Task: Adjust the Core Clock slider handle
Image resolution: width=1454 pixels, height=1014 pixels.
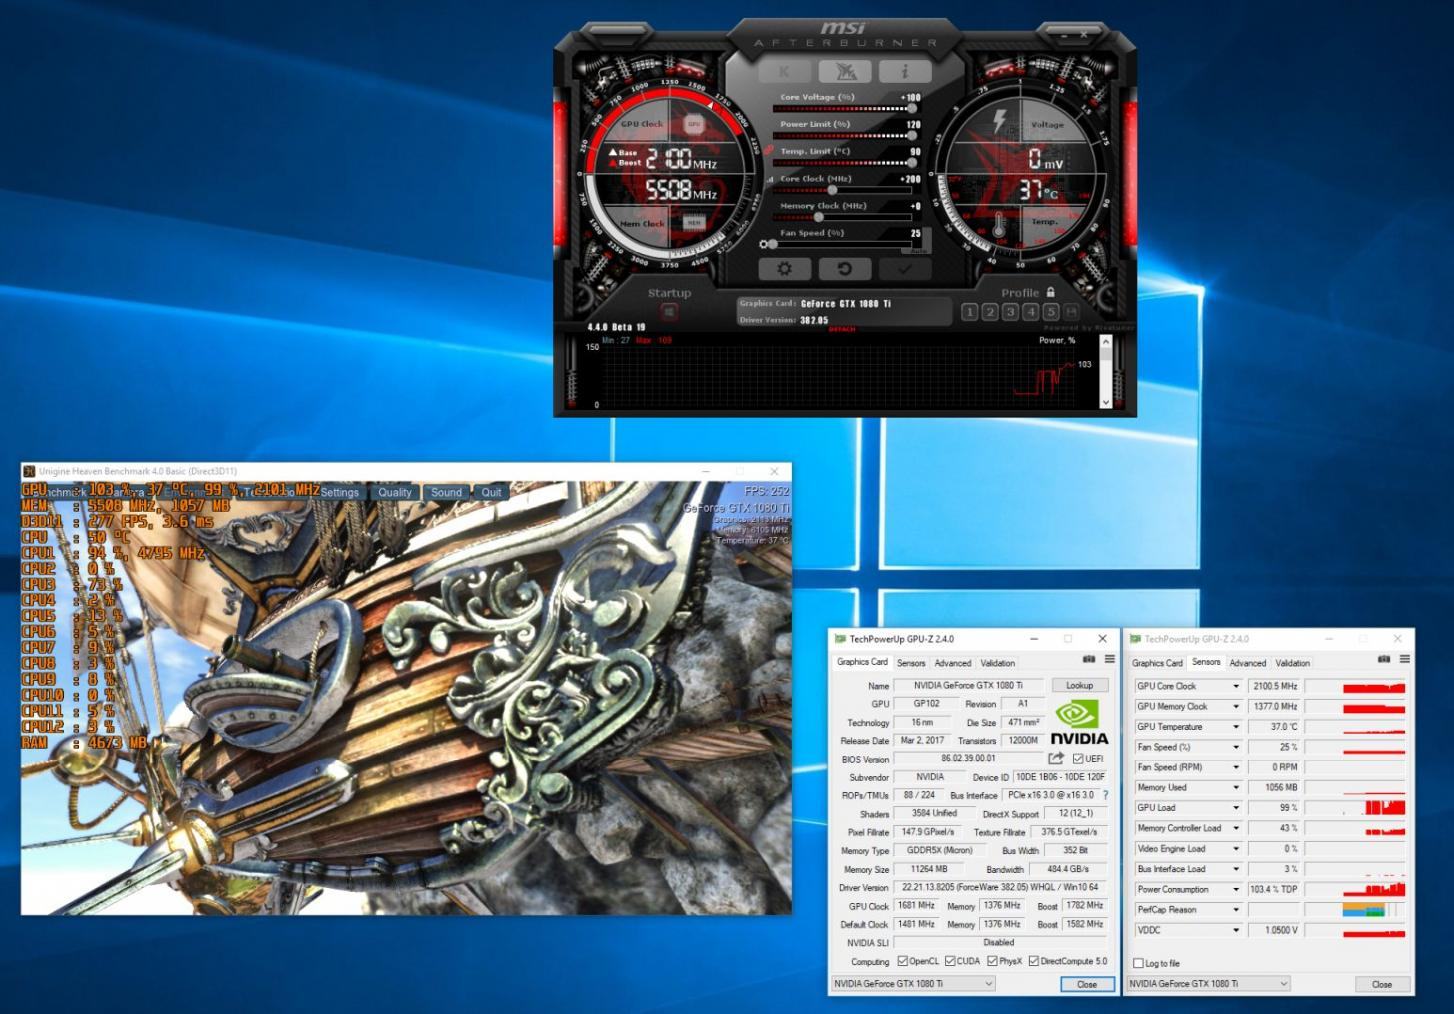Action: [x=832, y=189]
